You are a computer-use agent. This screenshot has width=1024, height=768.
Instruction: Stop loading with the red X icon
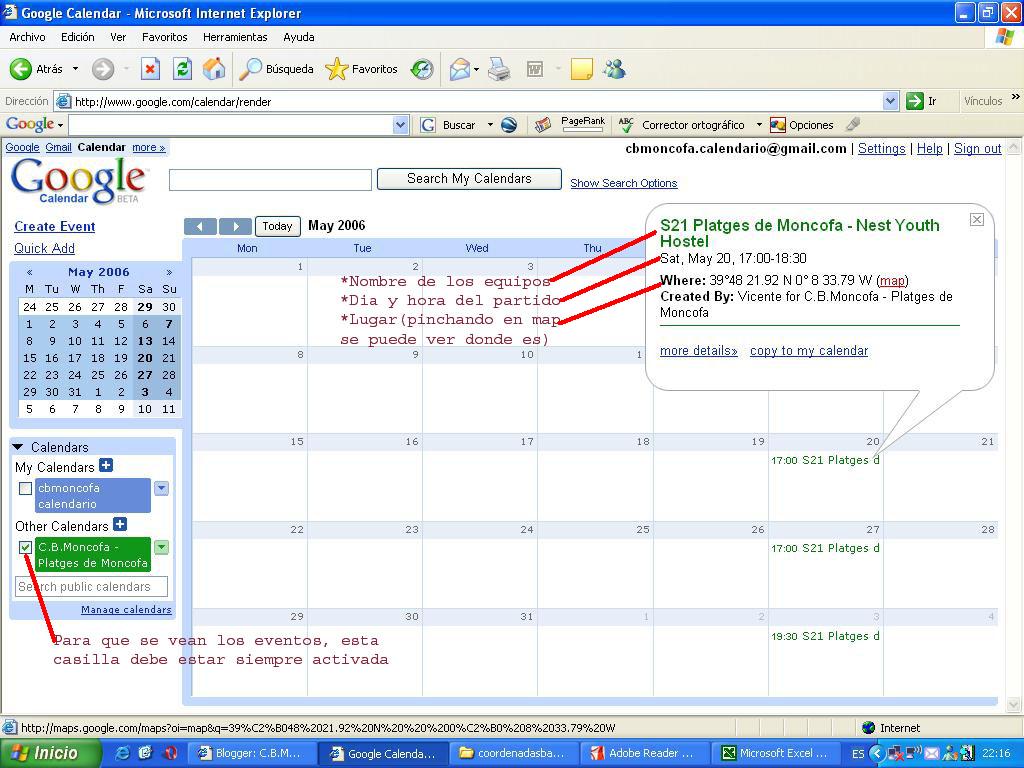[150, 69]
